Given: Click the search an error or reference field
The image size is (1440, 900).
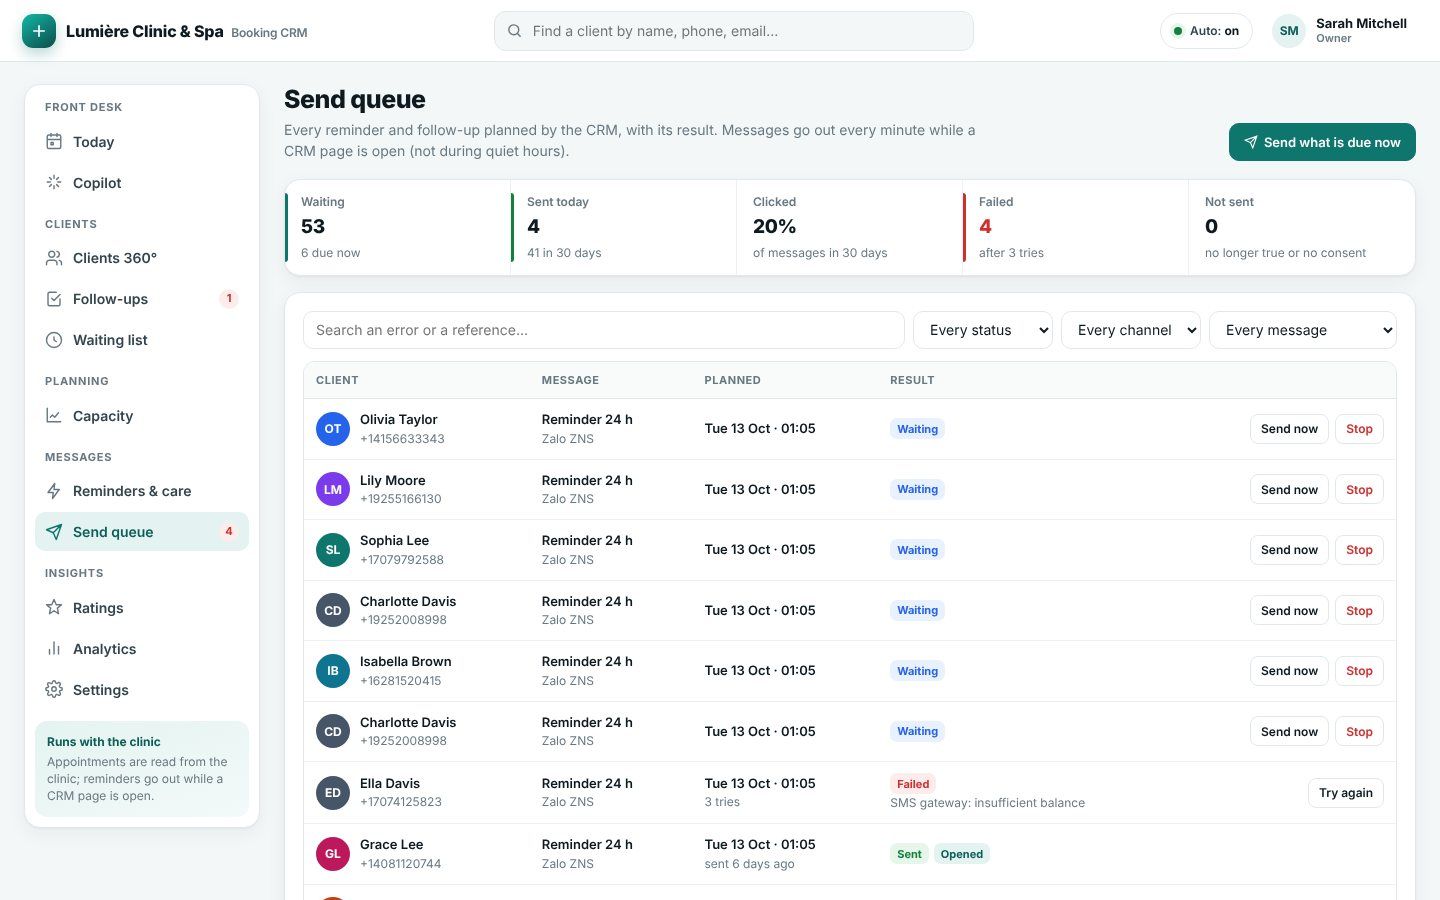Looking at the screenshot, I should coord(604,330).
